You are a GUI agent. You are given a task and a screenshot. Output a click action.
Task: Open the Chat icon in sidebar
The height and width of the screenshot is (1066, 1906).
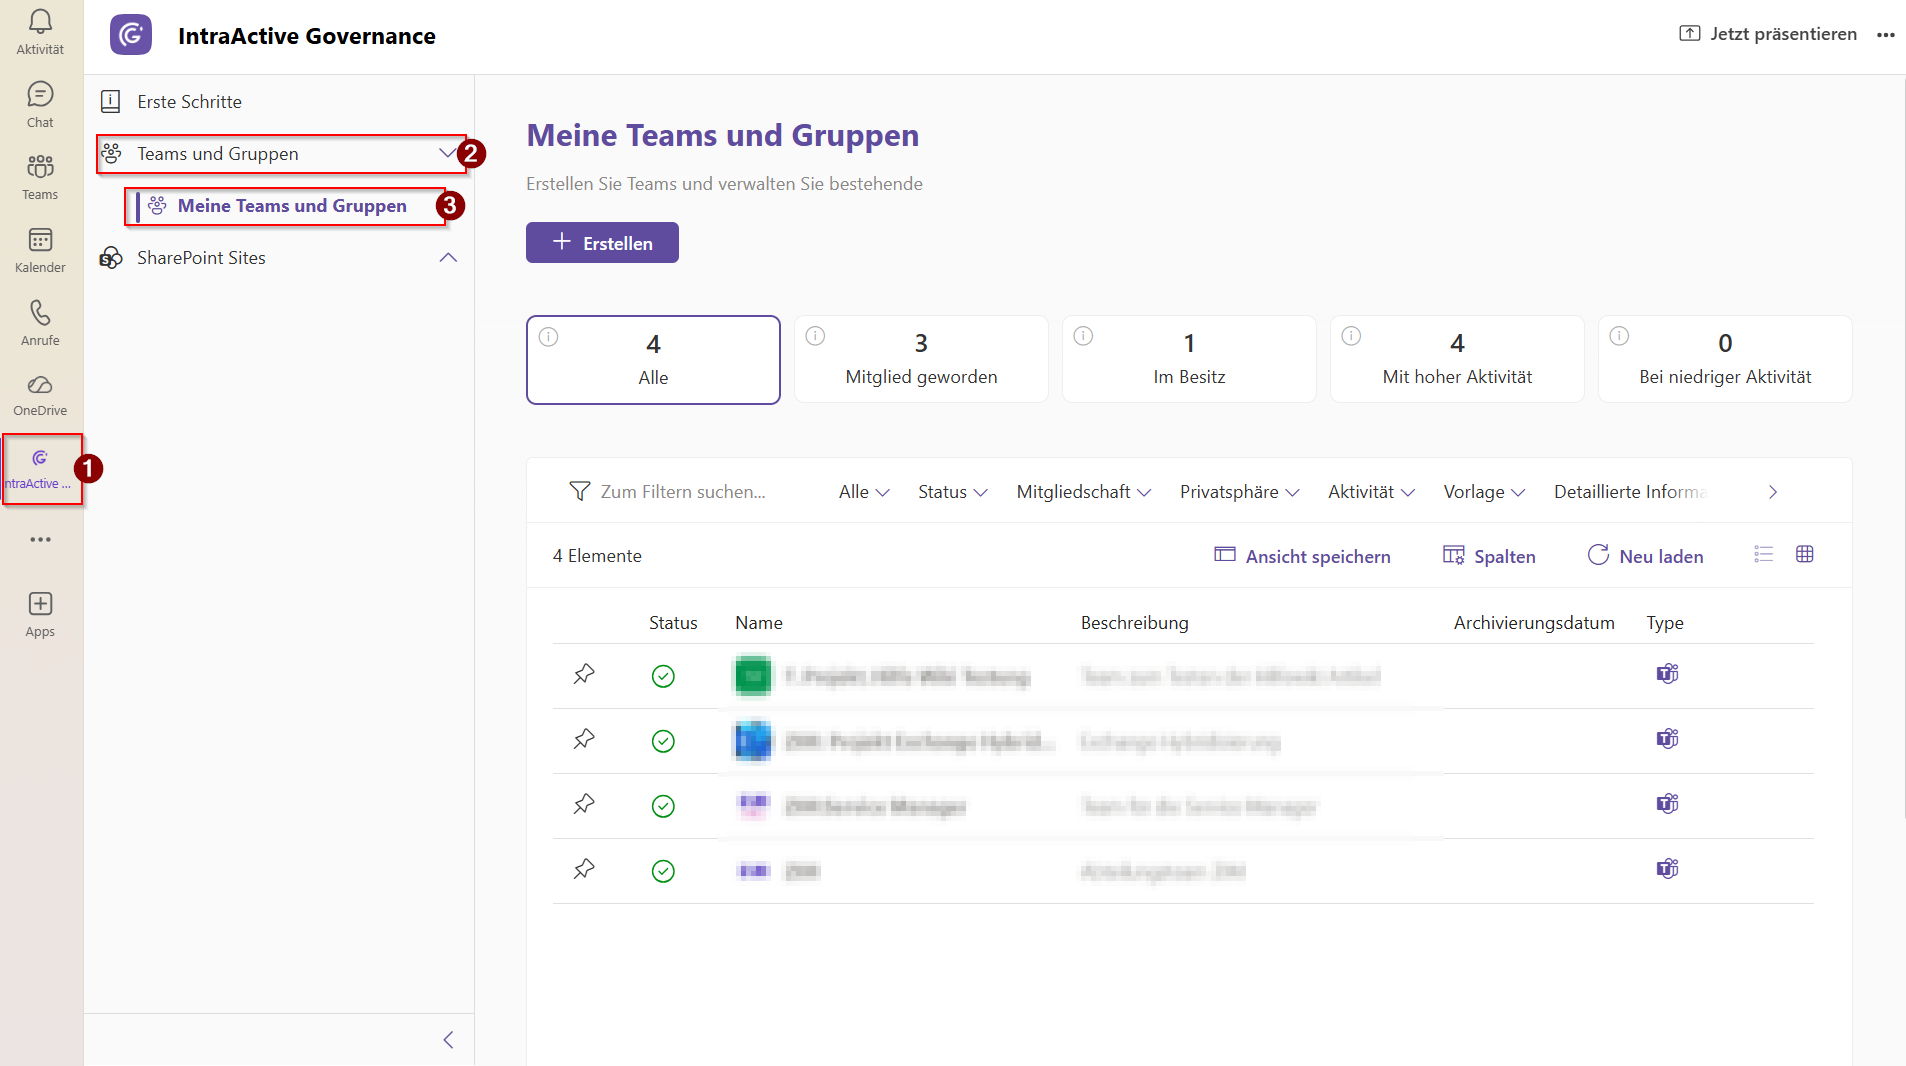pos(40,105)
